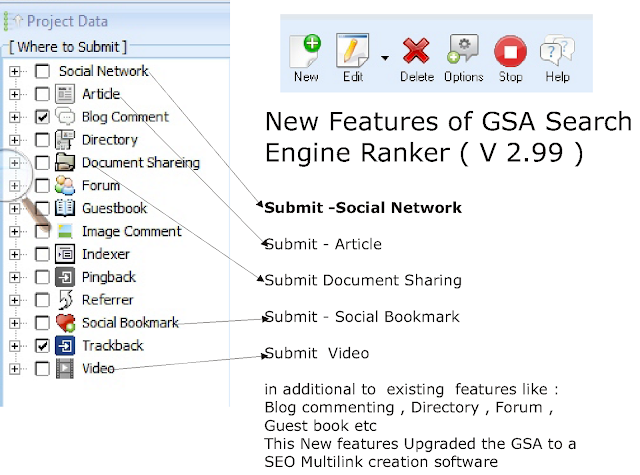The height and width of the screenshot is (475, 640).
Task: Enable the Social Network checkbox
Action: [x=42, y=71]
